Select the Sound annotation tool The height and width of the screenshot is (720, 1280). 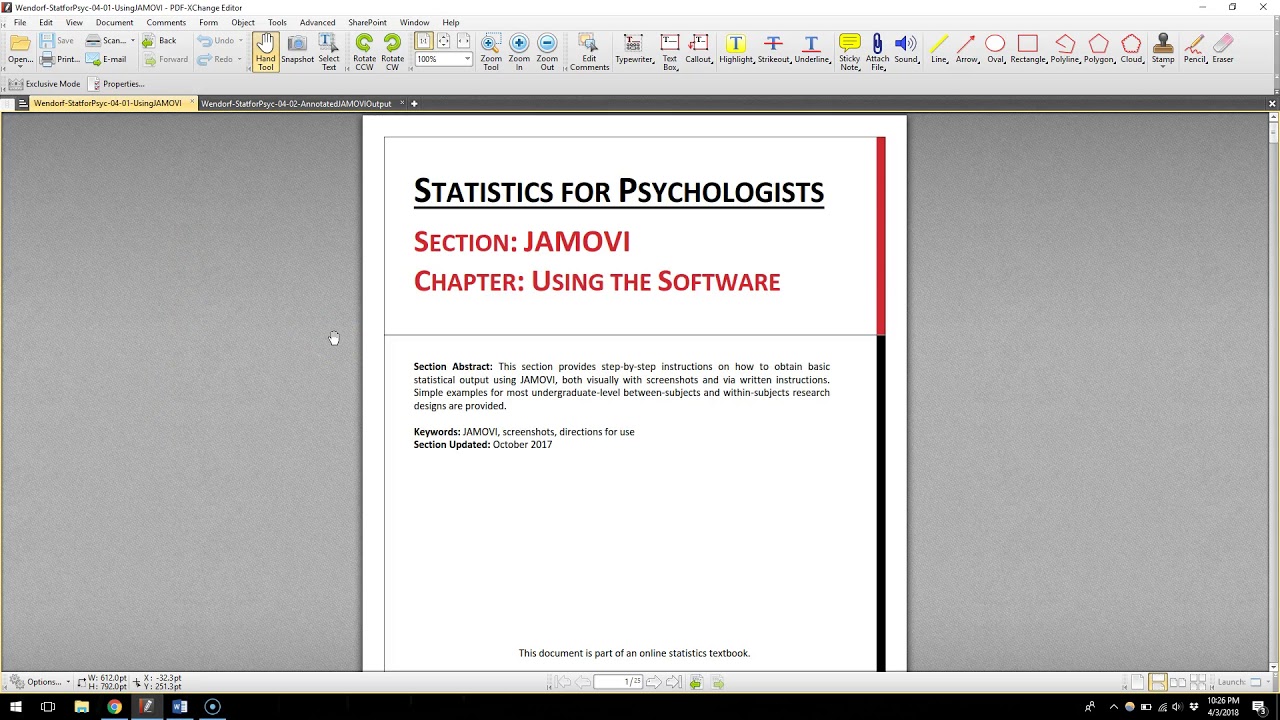(x=906, y=50)
